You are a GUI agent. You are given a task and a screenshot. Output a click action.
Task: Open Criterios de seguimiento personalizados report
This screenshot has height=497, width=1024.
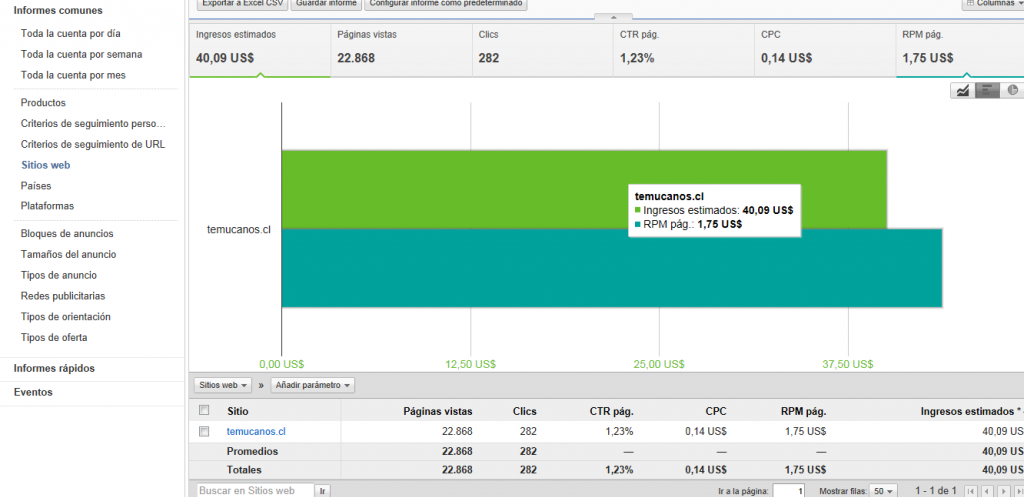pyautogui.click(x=93, y=123)
